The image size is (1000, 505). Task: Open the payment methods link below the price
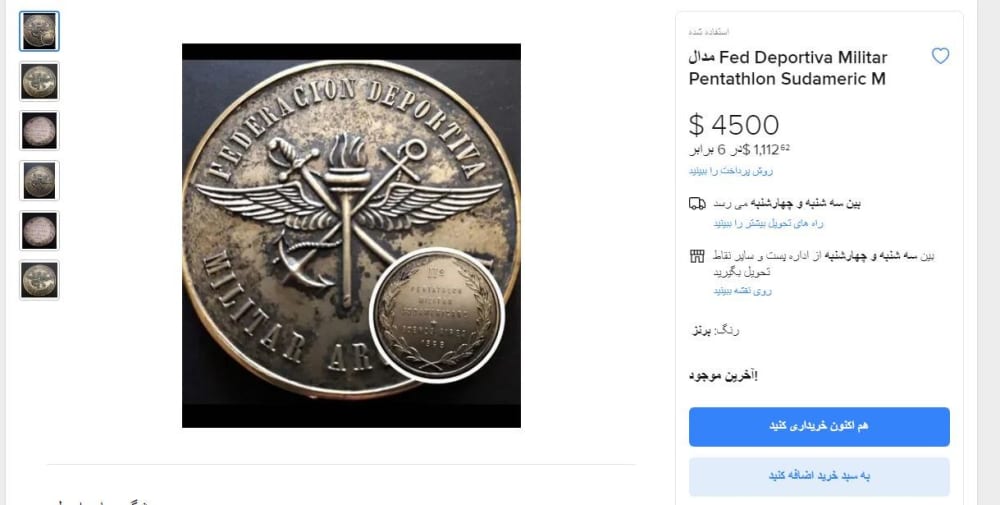(731, 171)
